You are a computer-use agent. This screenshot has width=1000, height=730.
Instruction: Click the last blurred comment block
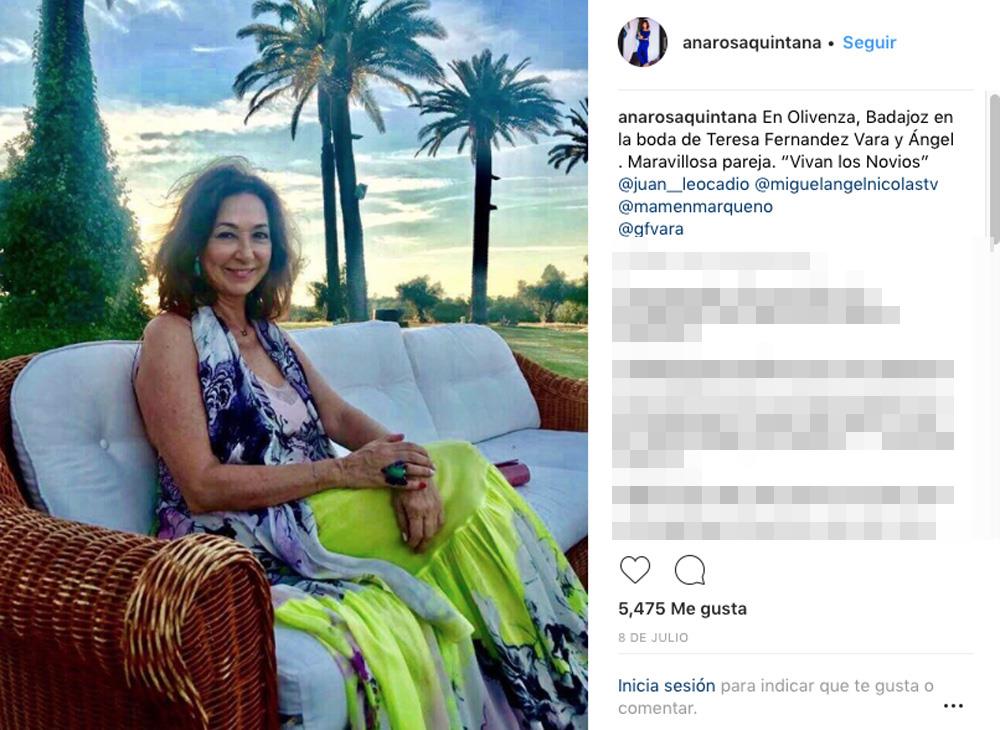point(783,513)
